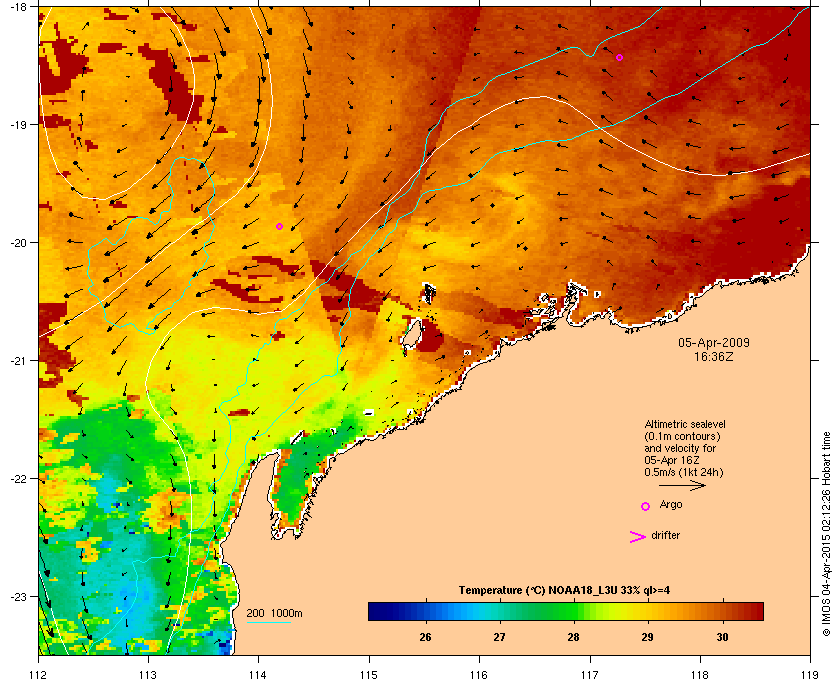Click the 'Altimetric sealevel' legend line
The height and width of the screenshot is (680, 840).
(685, 424)
